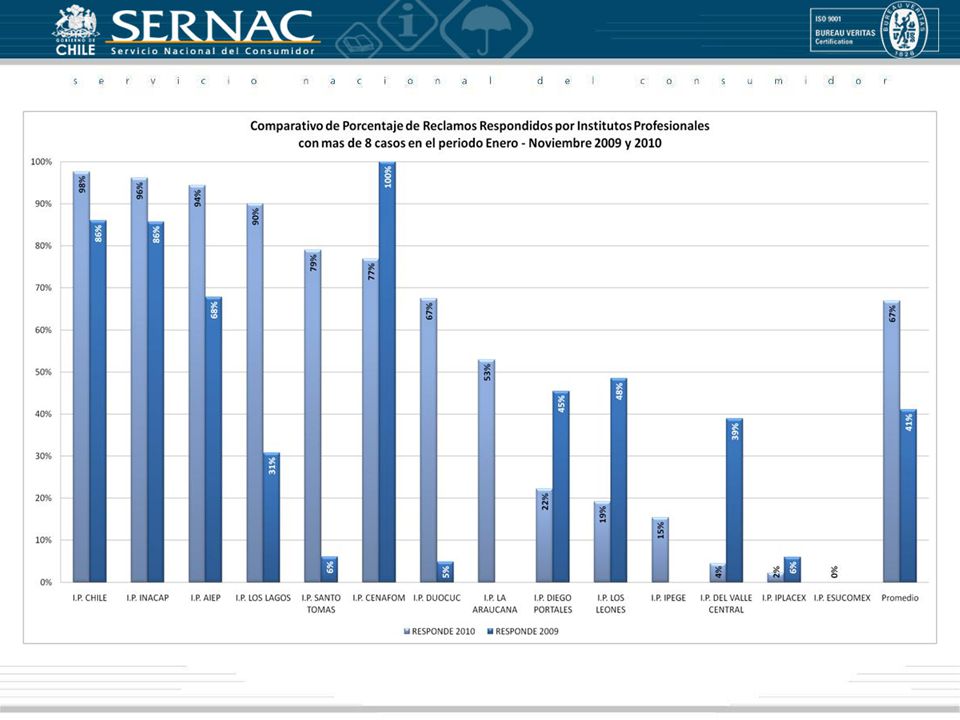Click the 'I.P. CENAFOM' axis label

point(379,598)
